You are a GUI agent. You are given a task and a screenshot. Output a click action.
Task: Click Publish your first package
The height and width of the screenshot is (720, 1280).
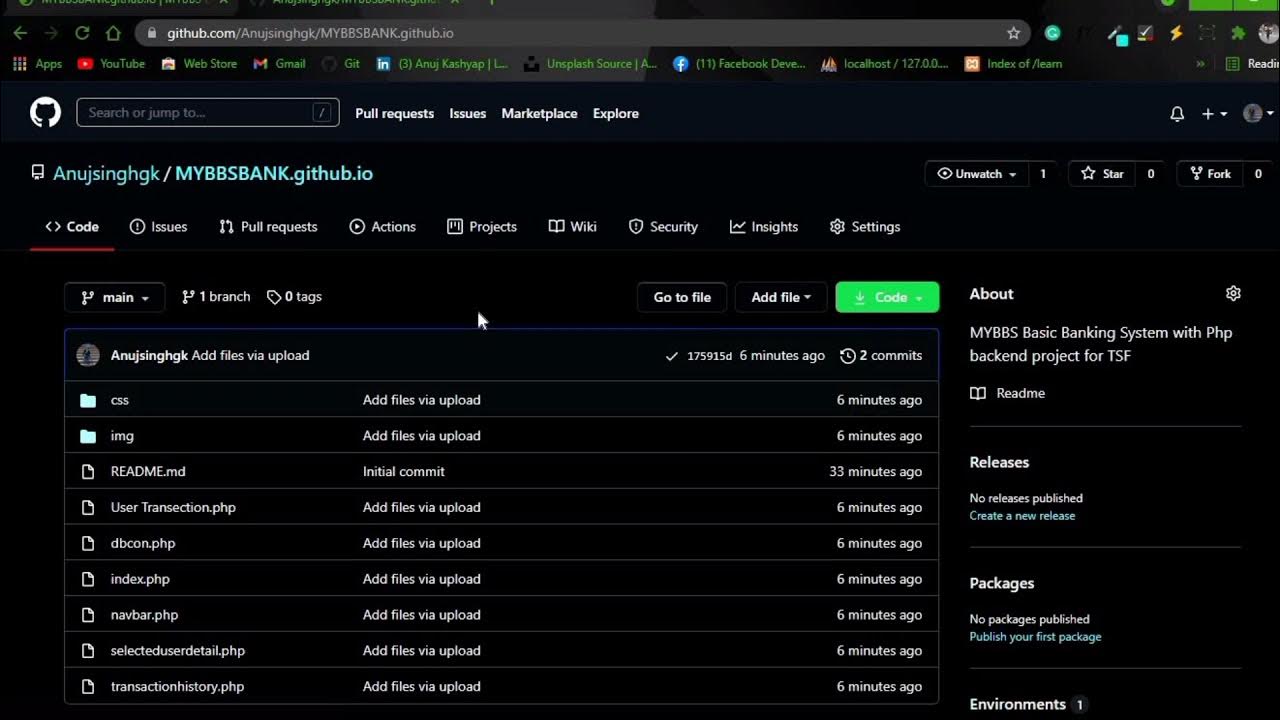click(x=1035, y=637)
